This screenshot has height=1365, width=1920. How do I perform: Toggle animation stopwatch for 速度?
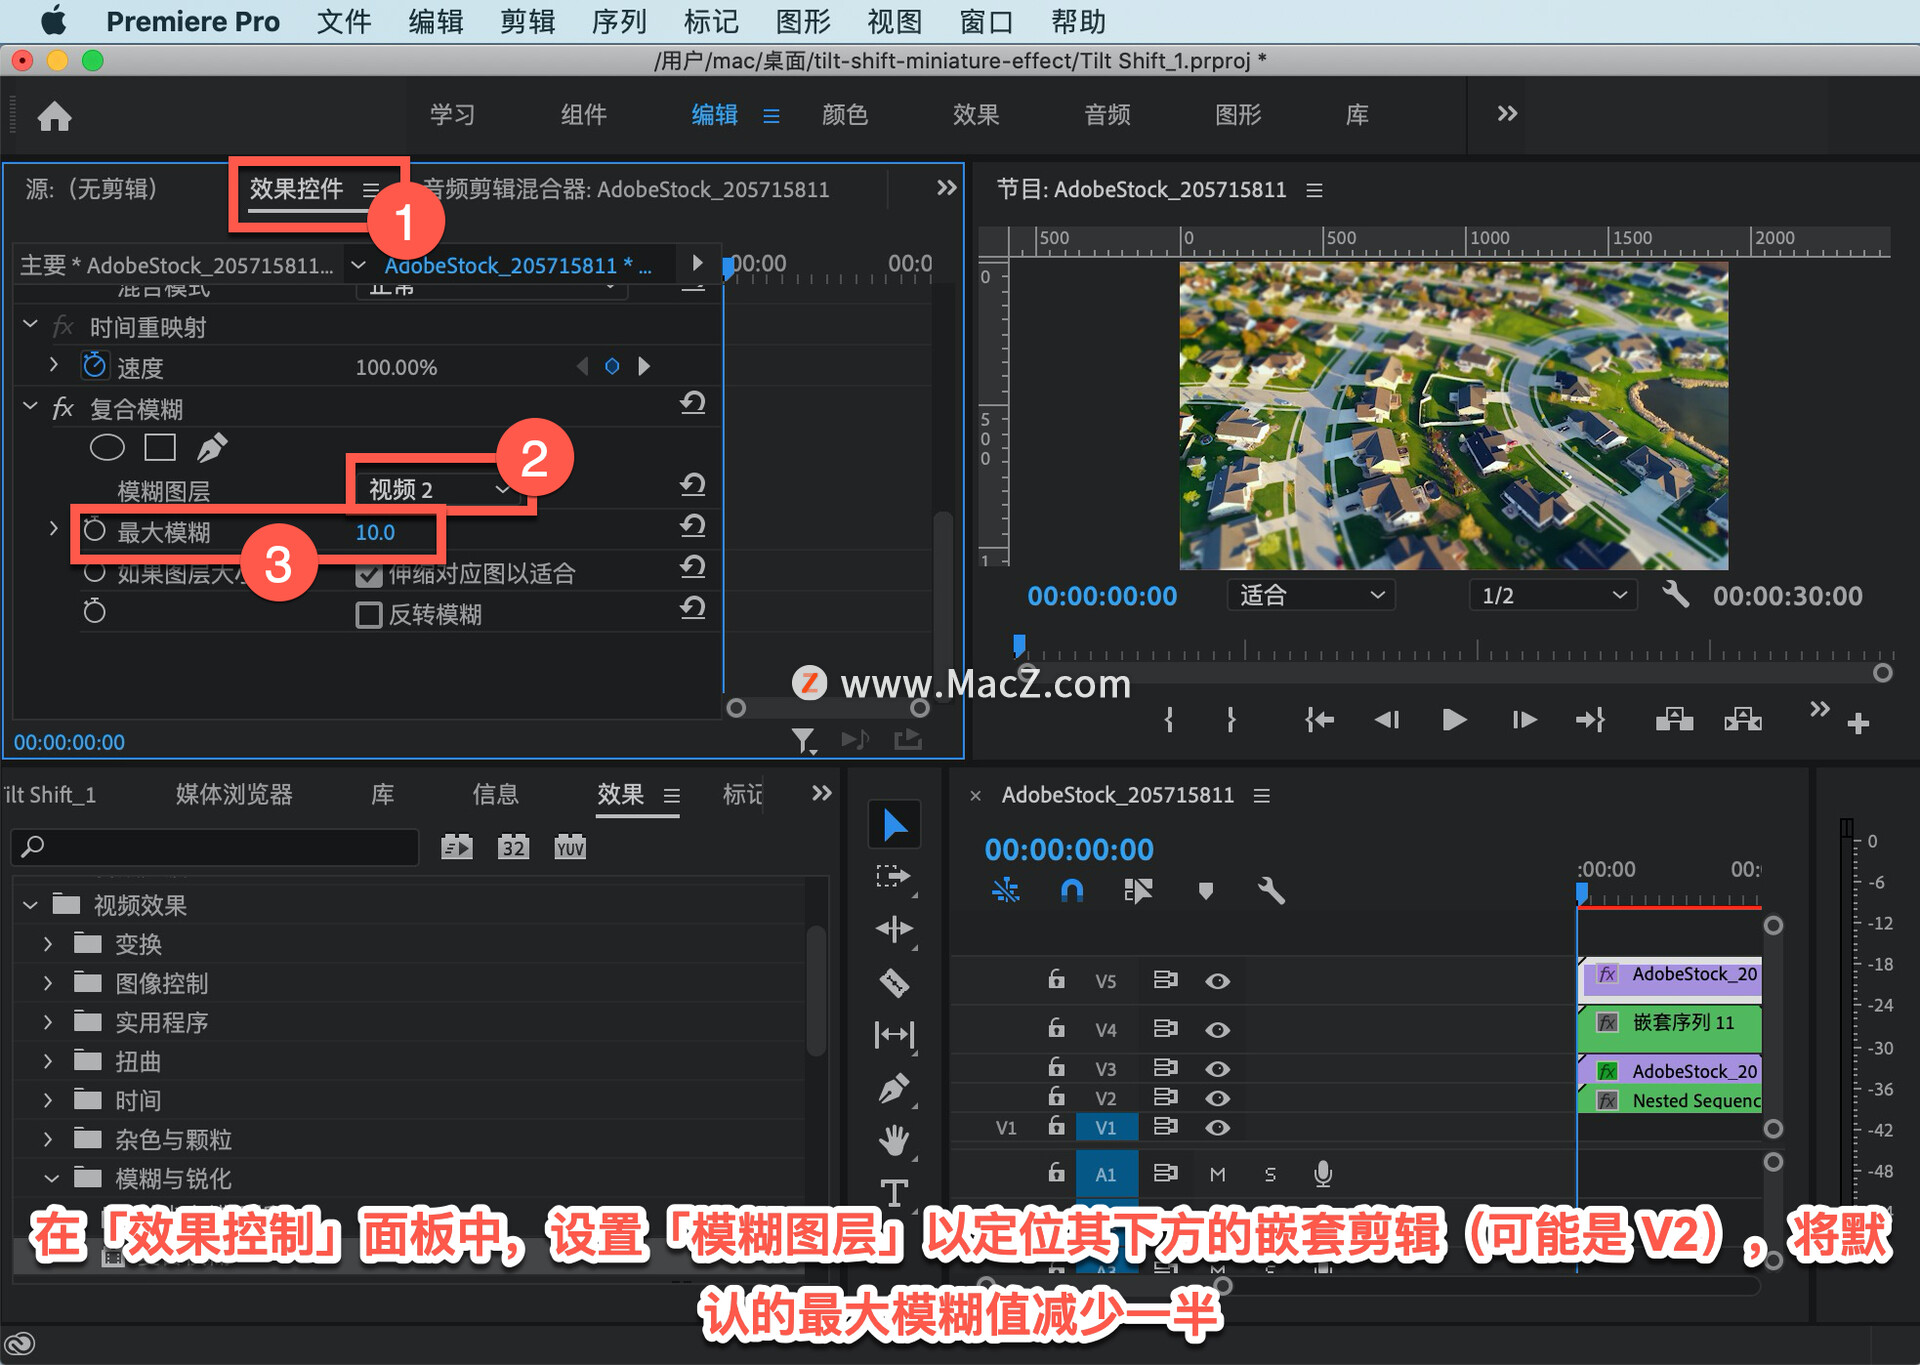pos(94,366)
